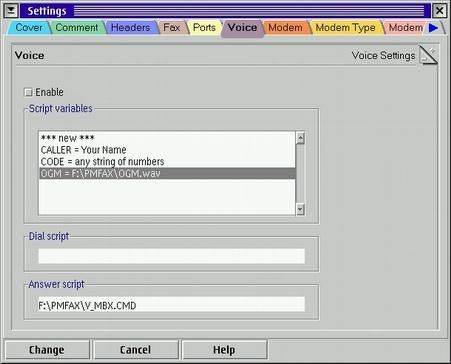This screenshot has width=451, height=364.
Task: Close the Settings window
Action: pos(440,11)
